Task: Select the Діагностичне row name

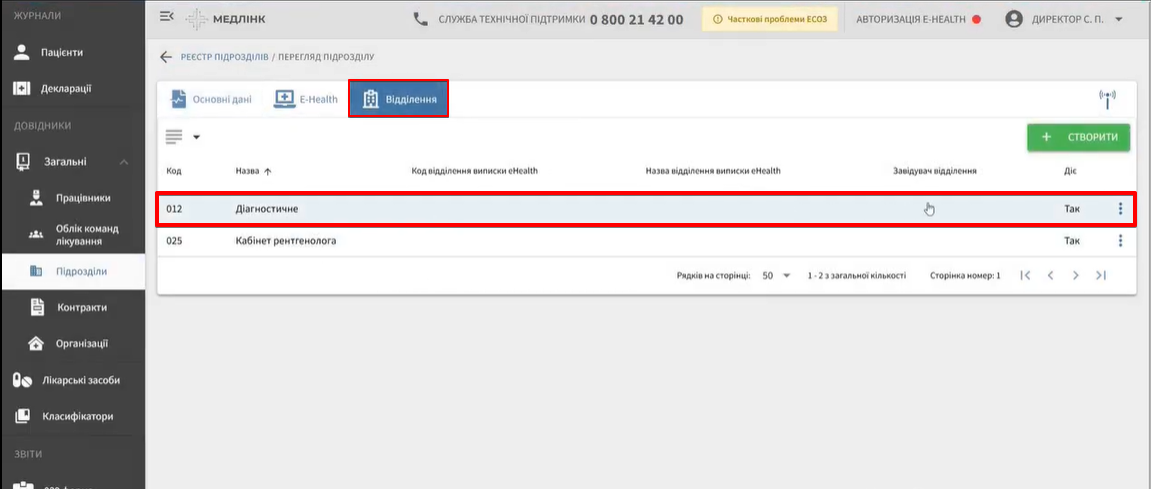Action: pos(266,209)
